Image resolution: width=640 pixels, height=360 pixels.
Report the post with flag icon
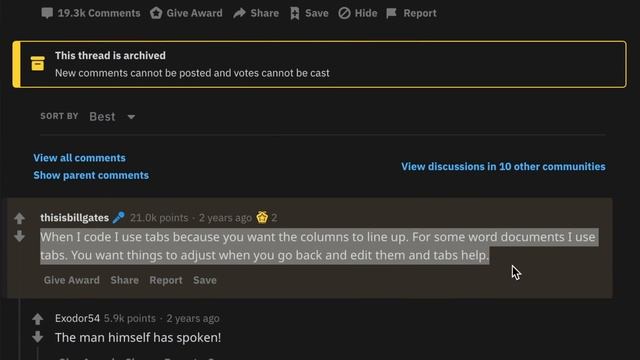(x=411, y=13)
